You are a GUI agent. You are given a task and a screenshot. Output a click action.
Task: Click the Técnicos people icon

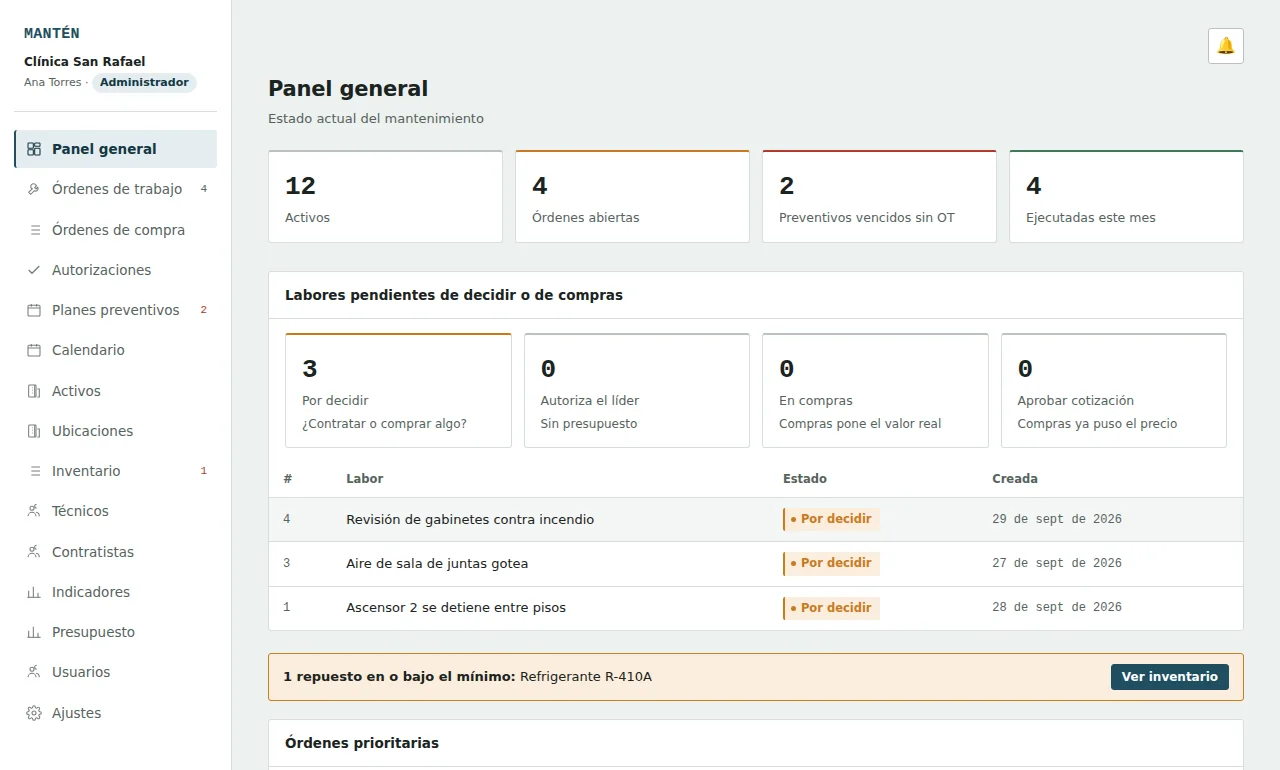34,511
